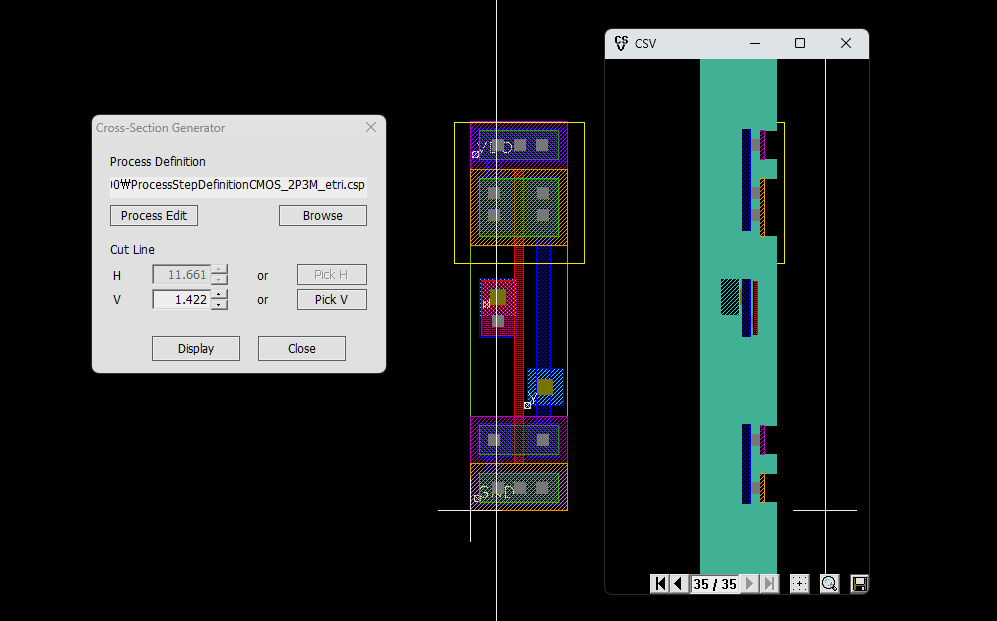Advance to next step in CSV viewer
The image size is (997, 621).
(750, 583)
